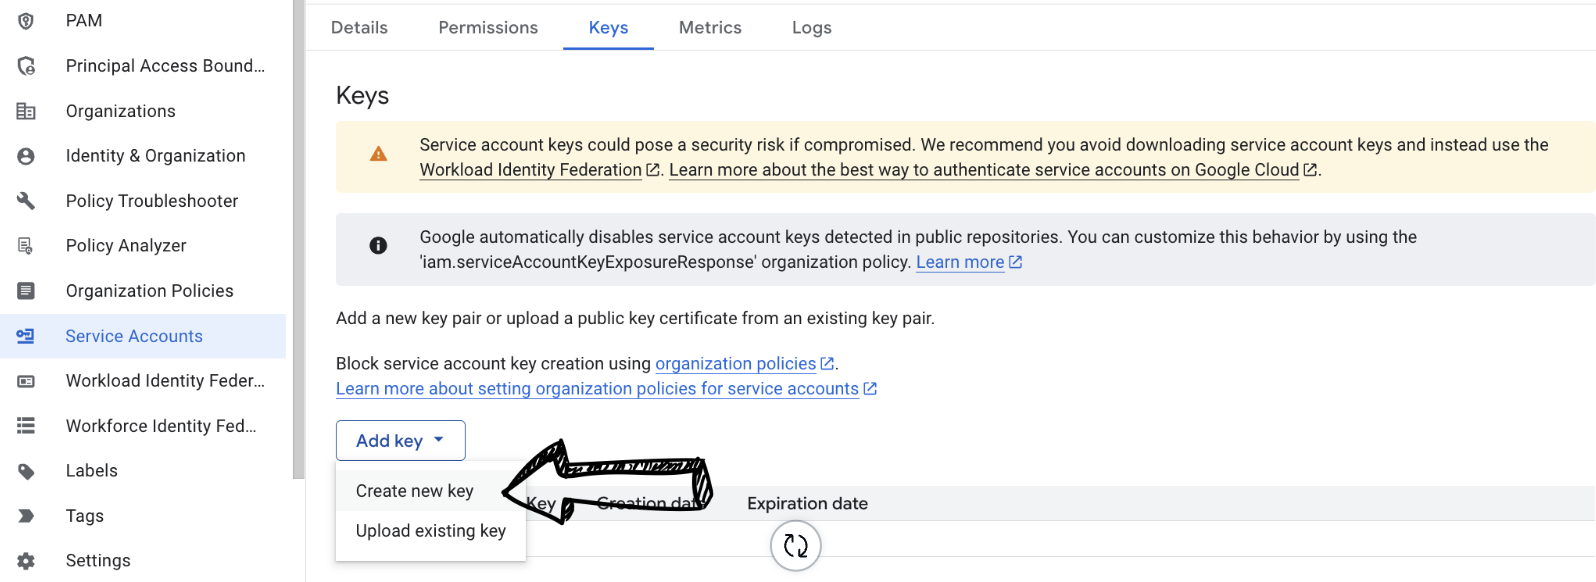Click the Workload Identity Federation sidebar icon

(26, 381)
